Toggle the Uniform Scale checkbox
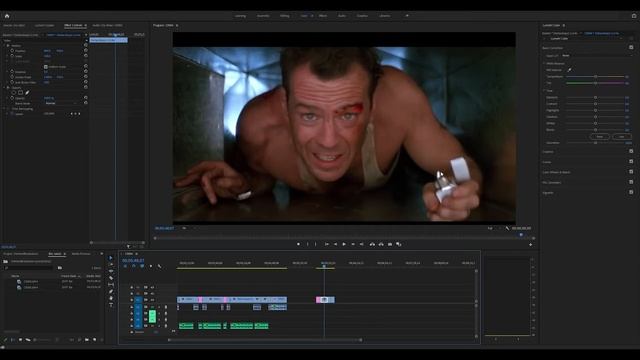This screenshot has height=360, width=640. [x=46, y=67]
